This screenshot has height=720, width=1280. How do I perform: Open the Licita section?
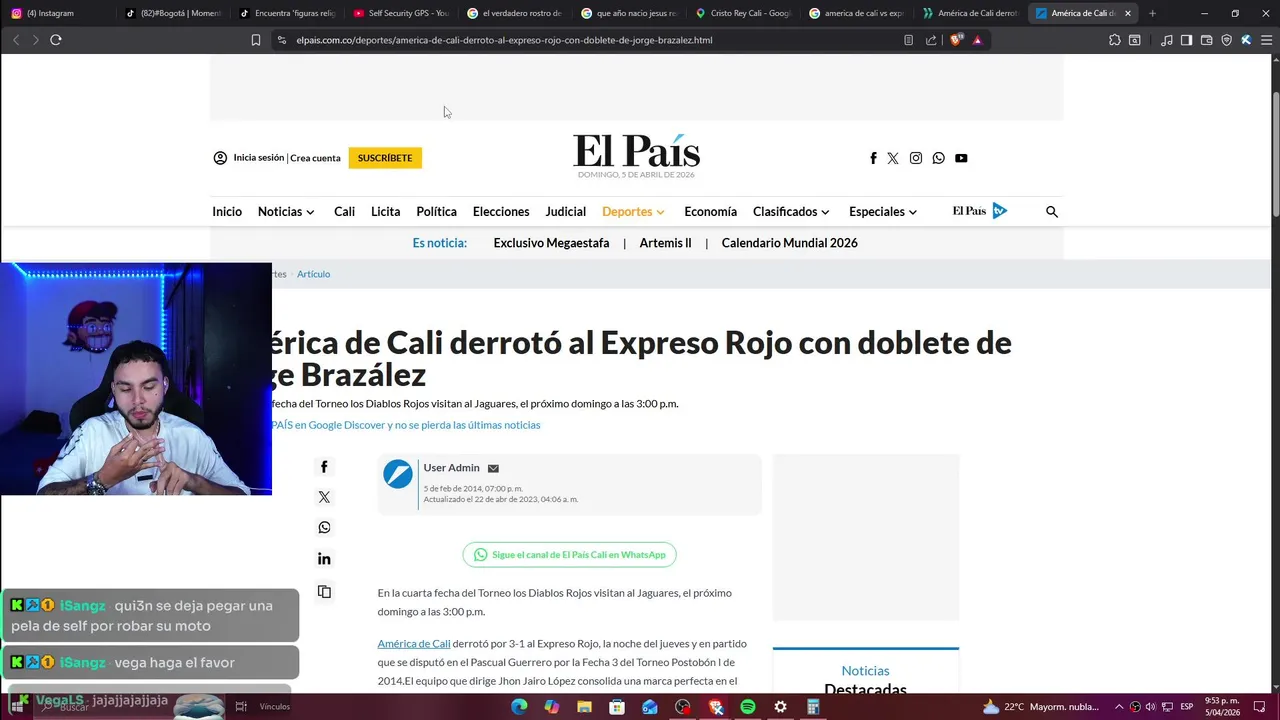click(x=385, y=212)
